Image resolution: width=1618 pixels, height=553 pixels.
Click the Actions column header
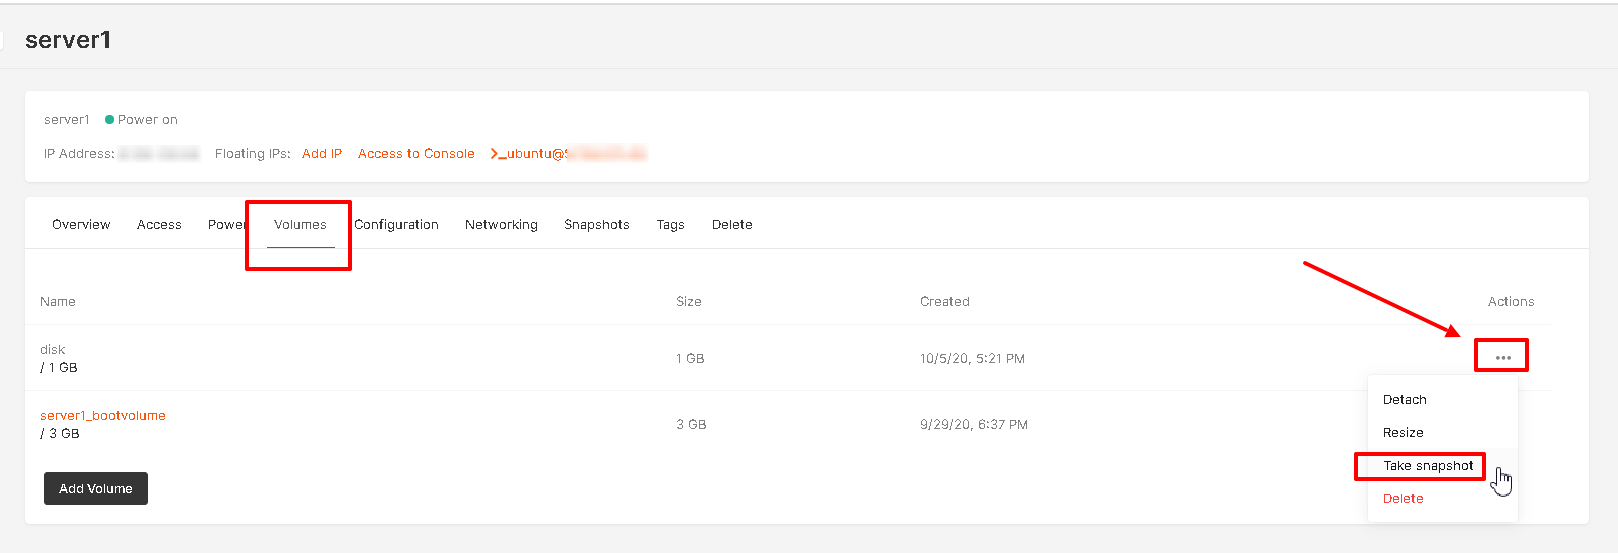click(x=1511, y=301)
